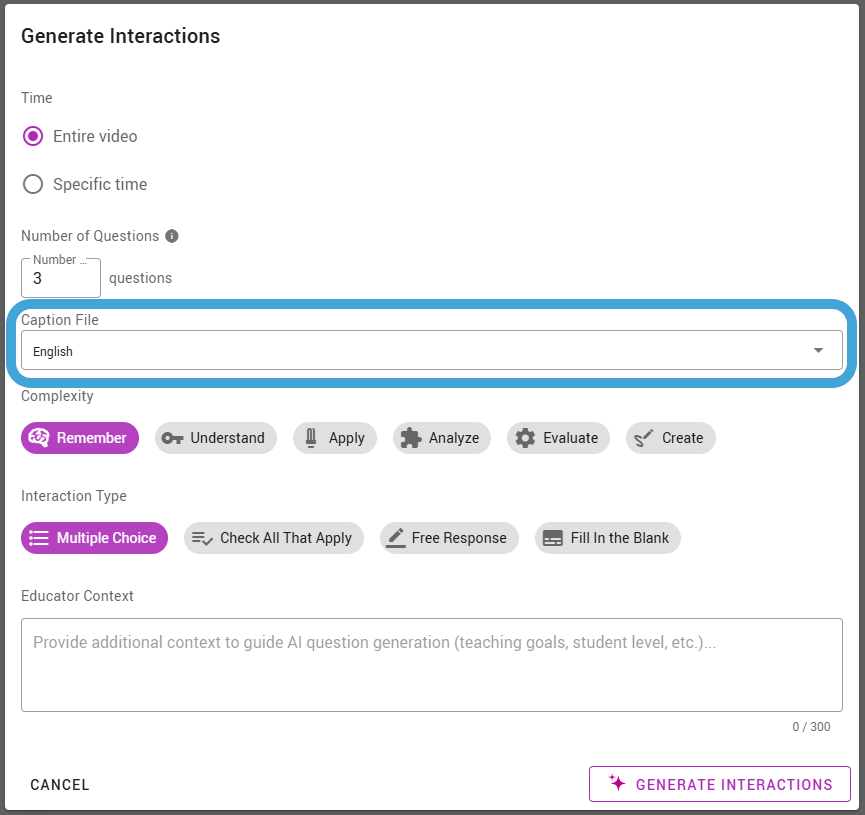This screenshot has height=815, width=865.
Task: Choose the Remember complexity chip
Action: pyautogui.click(x=80, y=438)
